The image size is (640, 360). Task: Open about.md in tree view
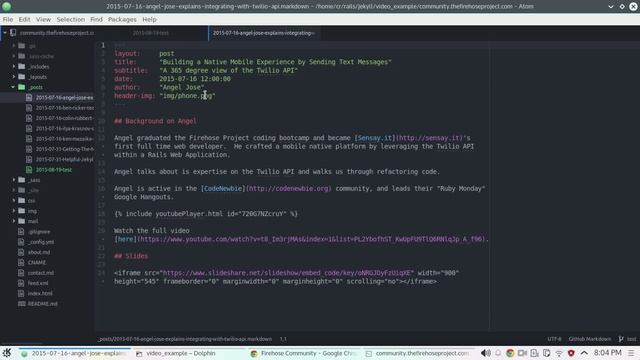39,252
